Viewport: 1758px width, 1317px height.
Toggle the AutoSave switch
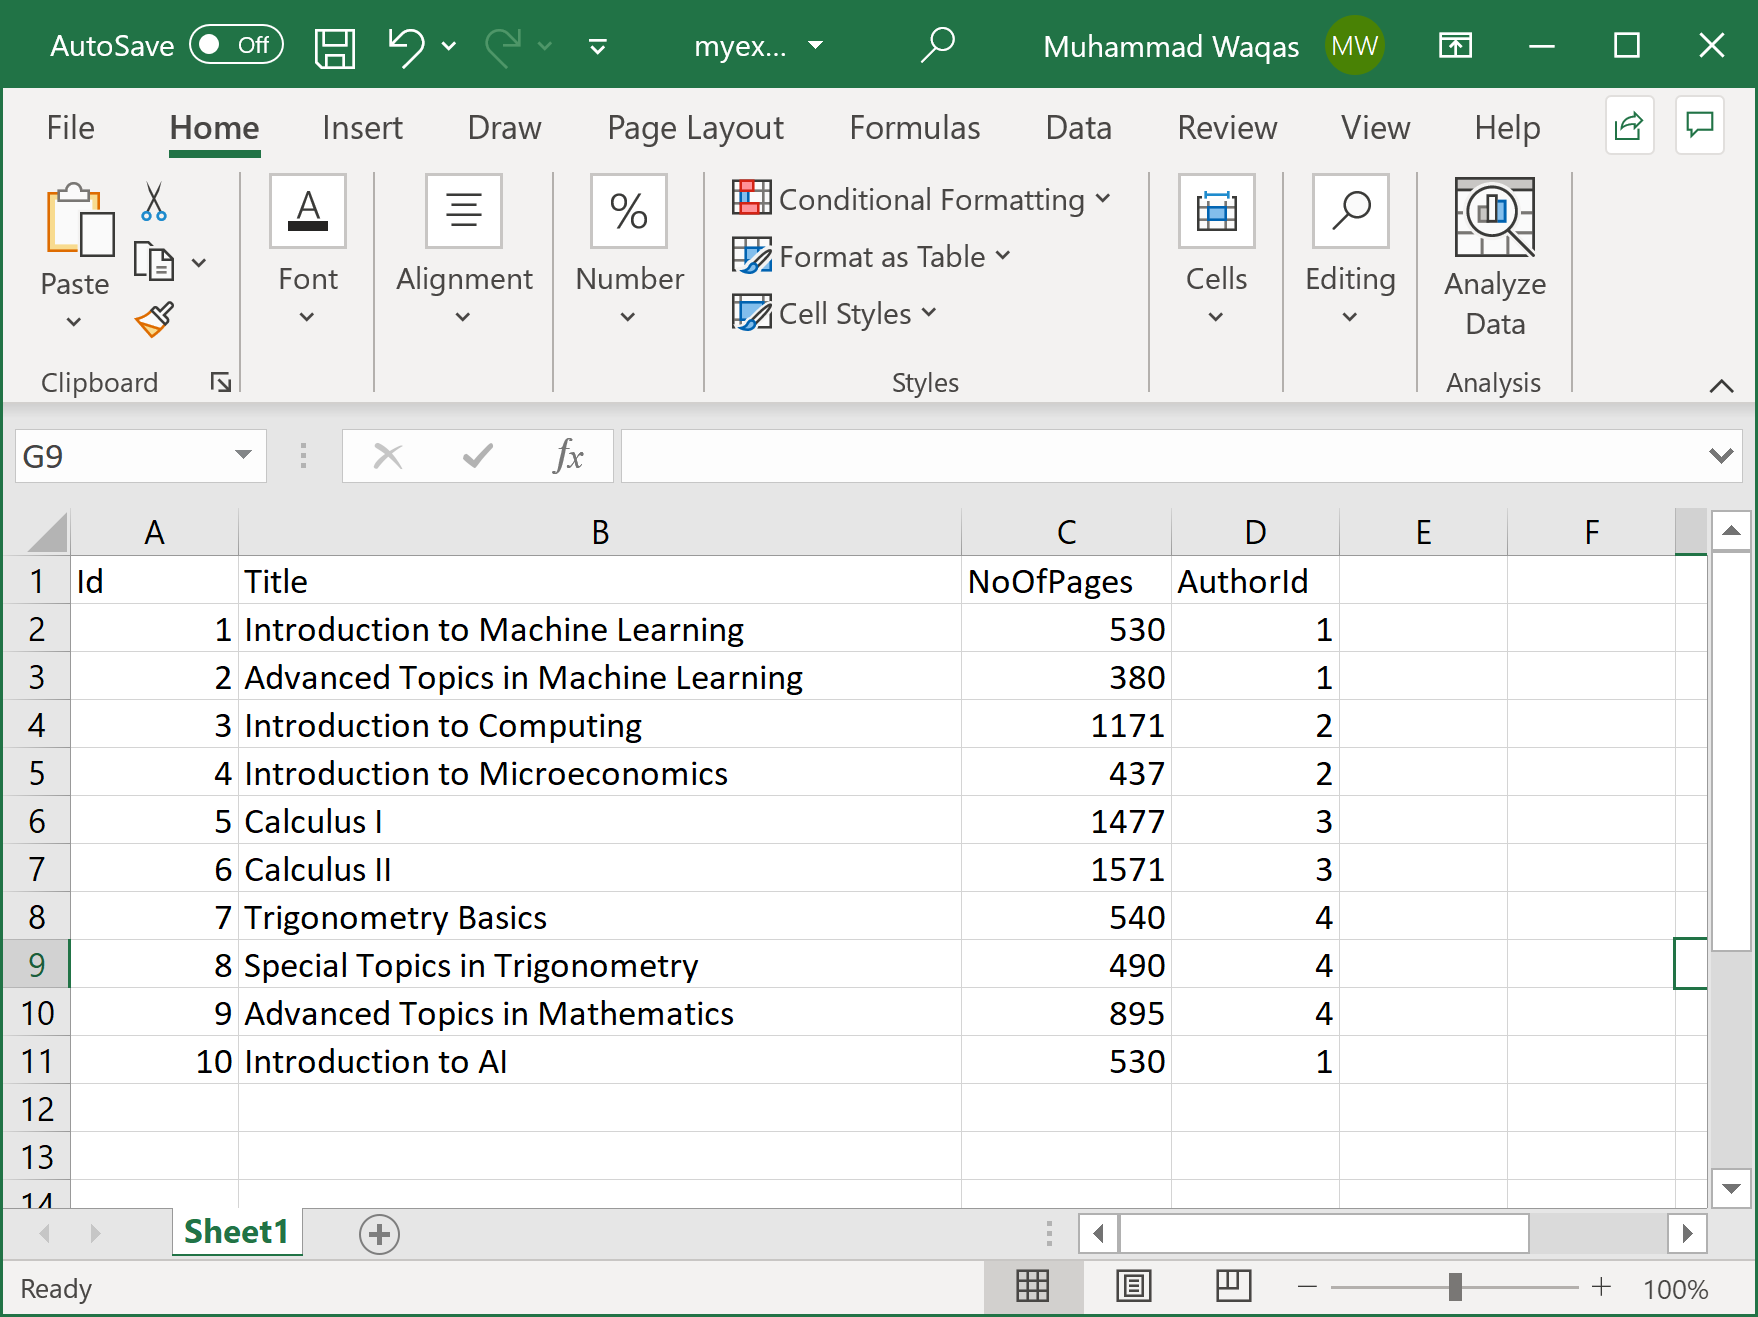click(x=237, y=45)
